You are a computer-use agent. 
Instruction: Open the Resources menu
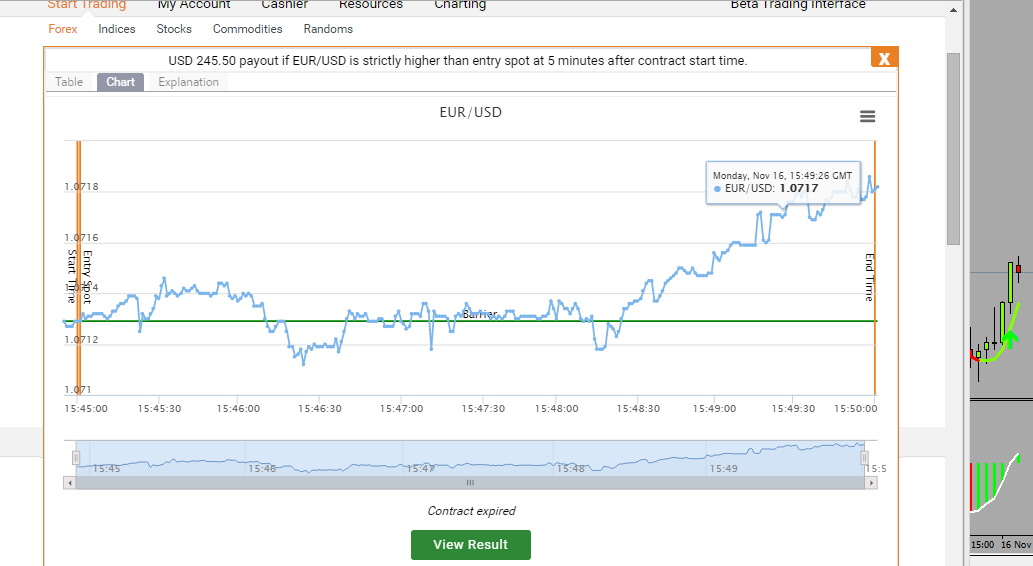371,5
